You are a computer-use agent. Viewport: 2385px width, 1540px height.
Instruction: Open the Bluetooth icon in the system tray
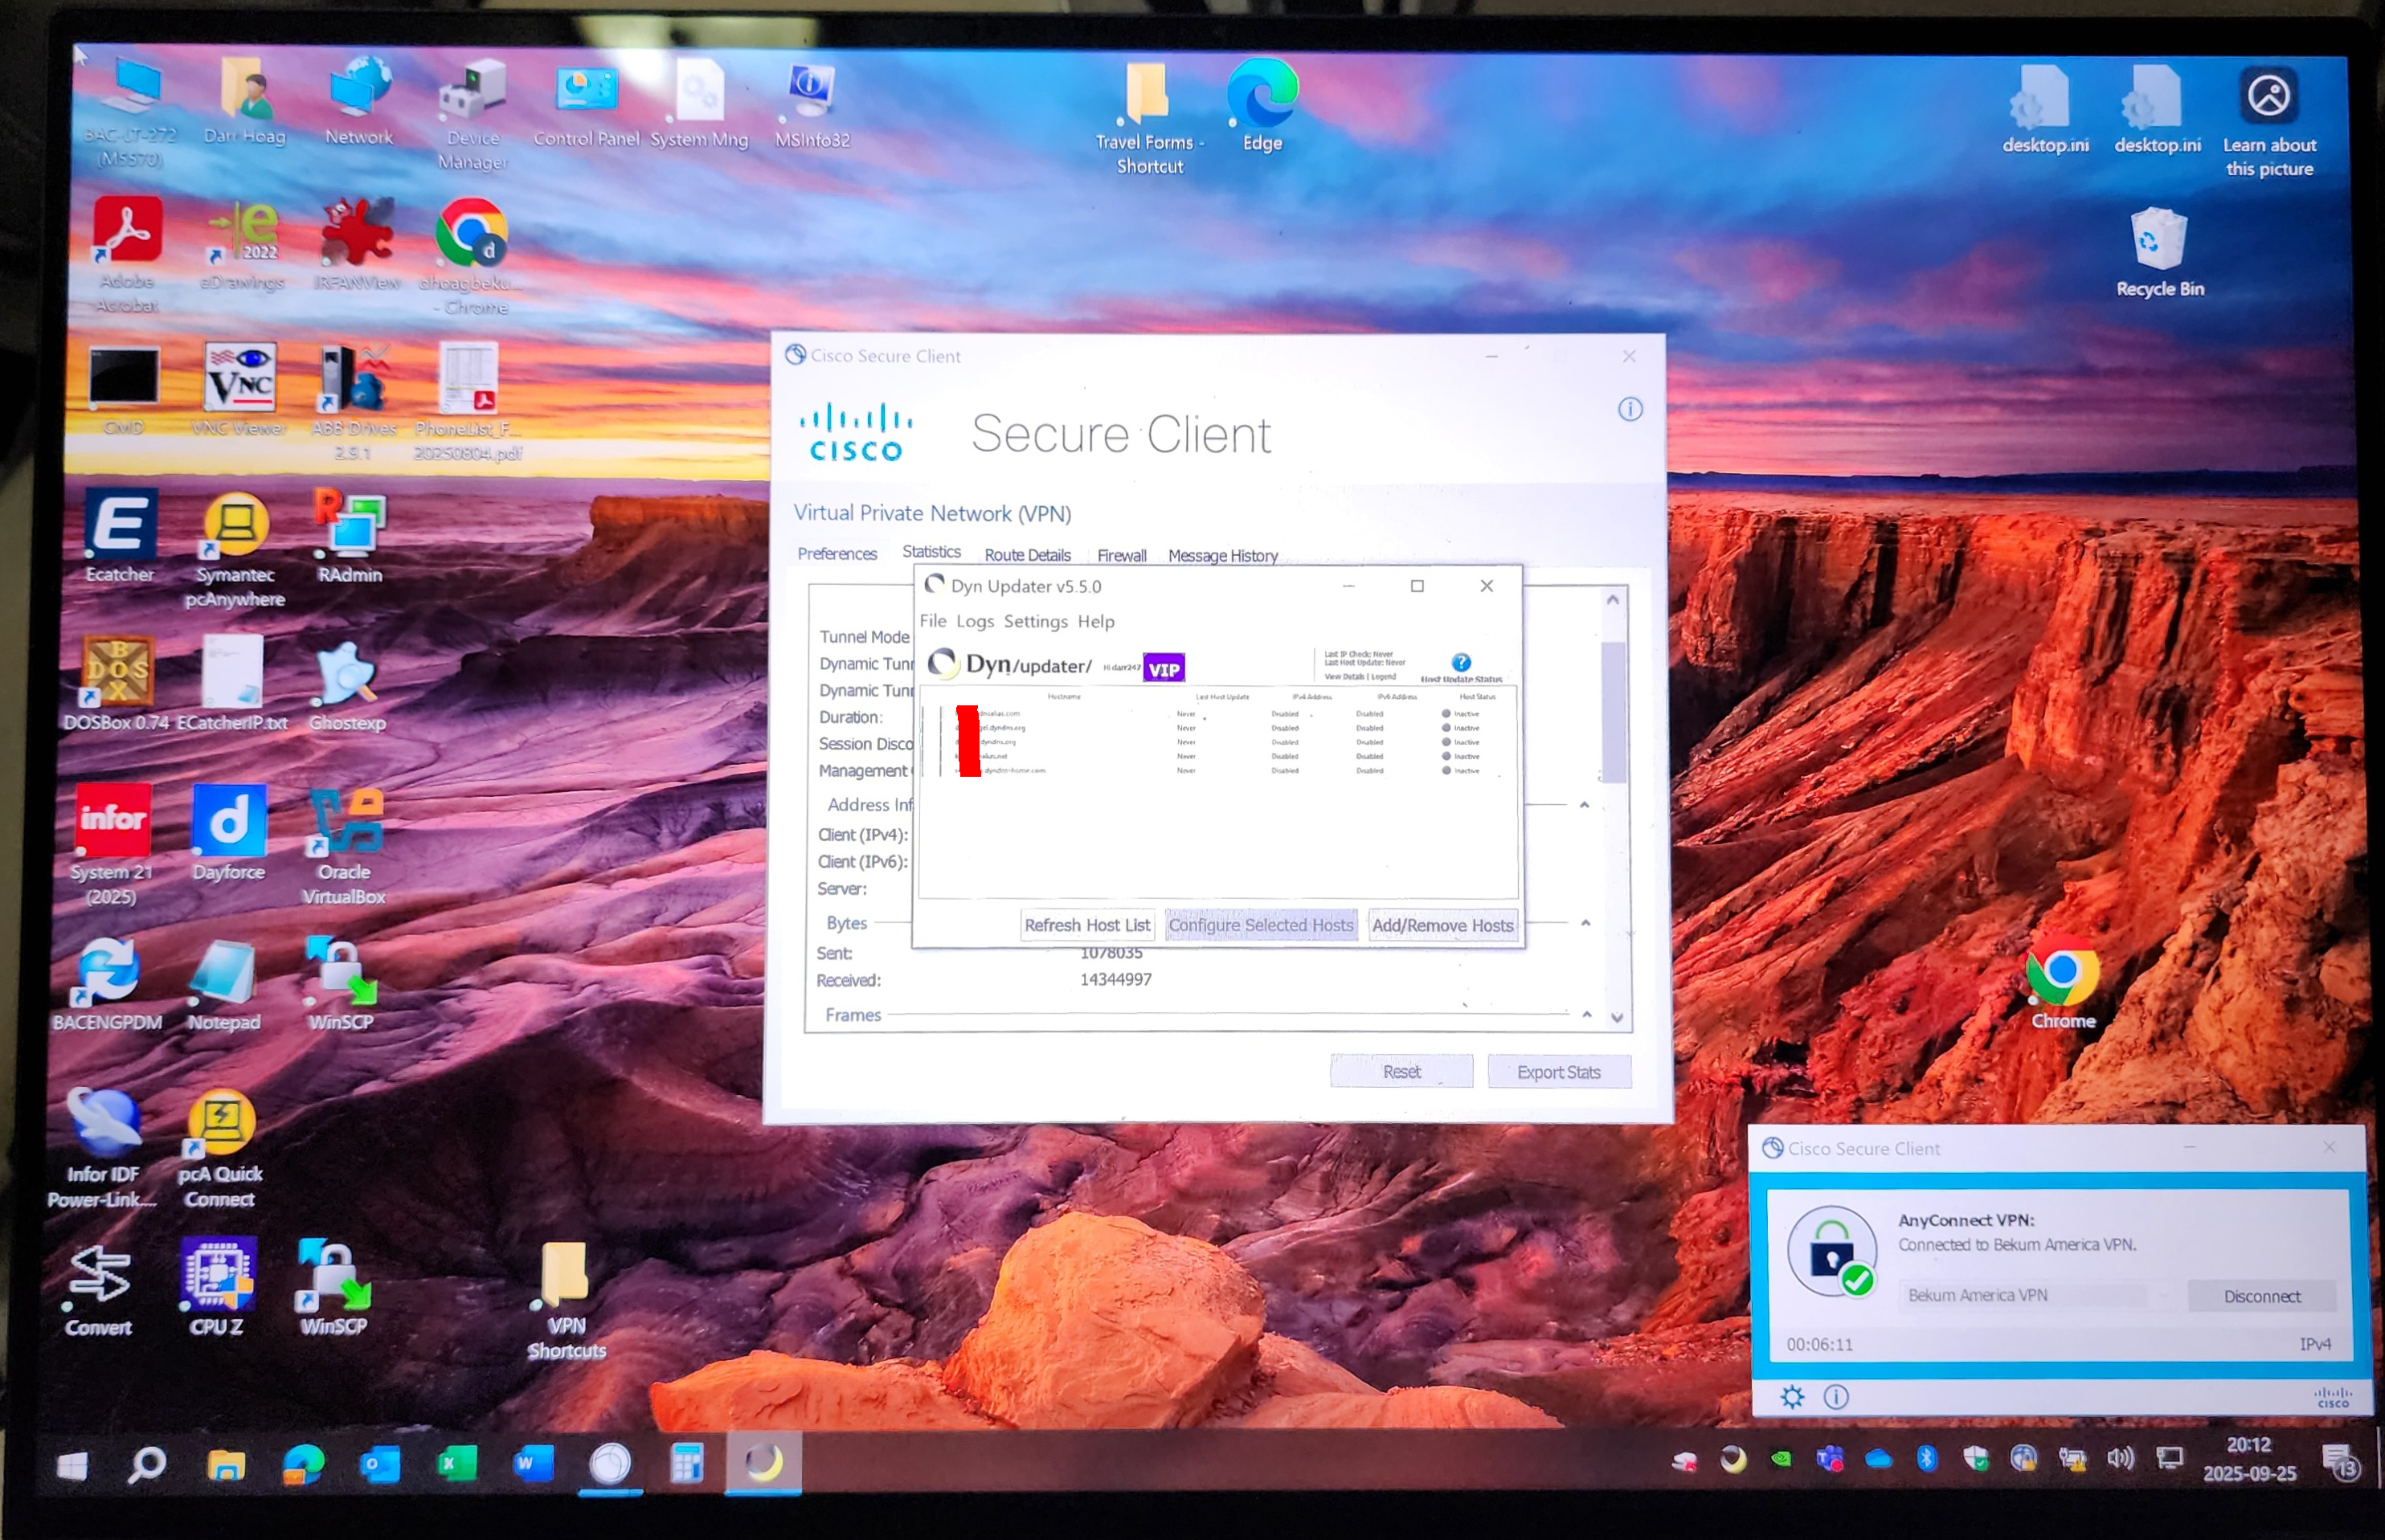tap(1926, 1459)
